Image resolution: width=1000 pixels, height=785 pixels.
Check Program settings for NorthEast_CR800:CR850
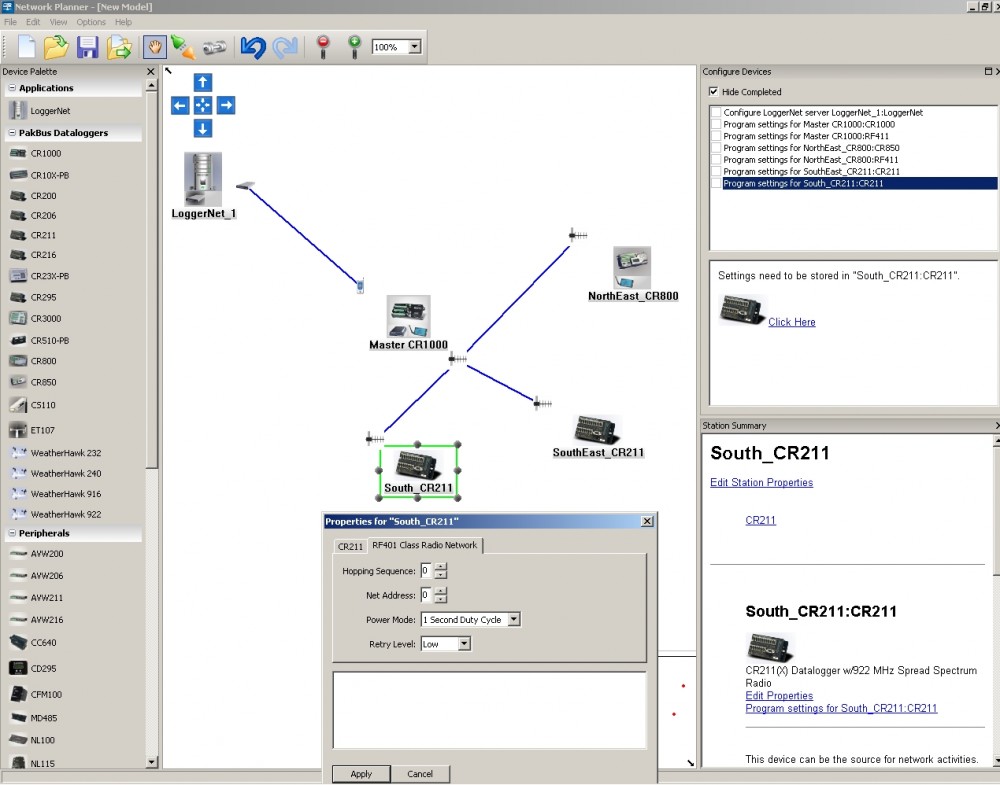[716, 148]
